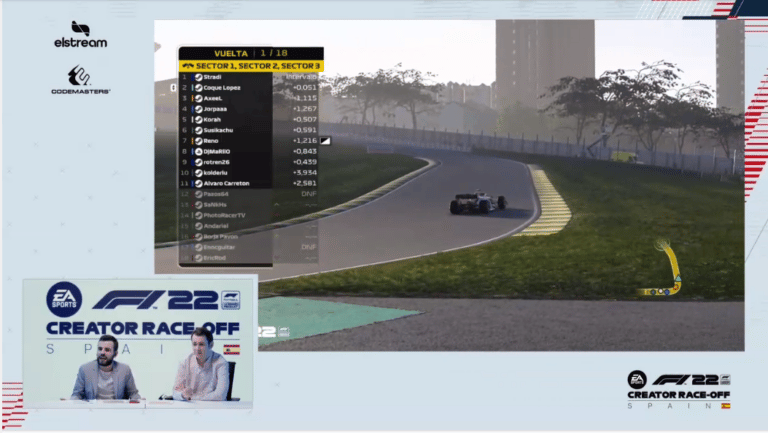Viewport: 768px width, 433px height.
Task: Click the DNF status beside Pazos64
Action: 309,194
